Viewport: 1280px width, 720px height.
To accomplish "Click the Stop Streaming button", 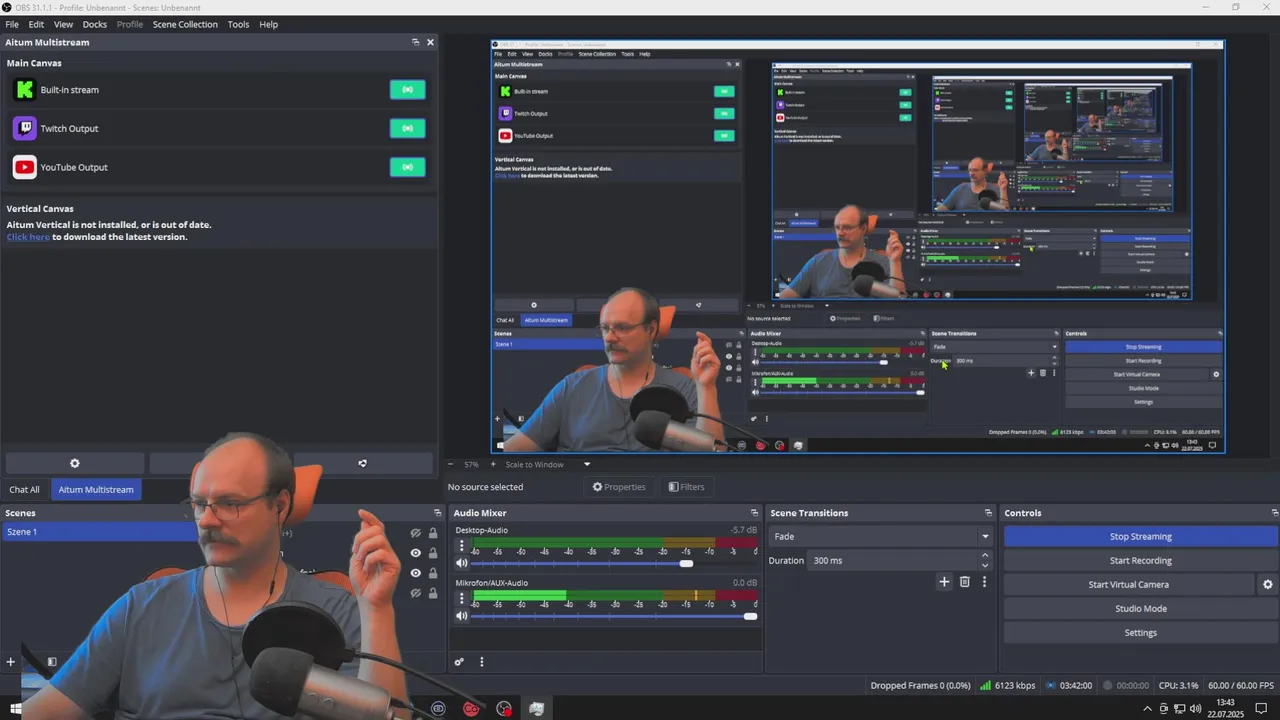I will pos(1140,537).
